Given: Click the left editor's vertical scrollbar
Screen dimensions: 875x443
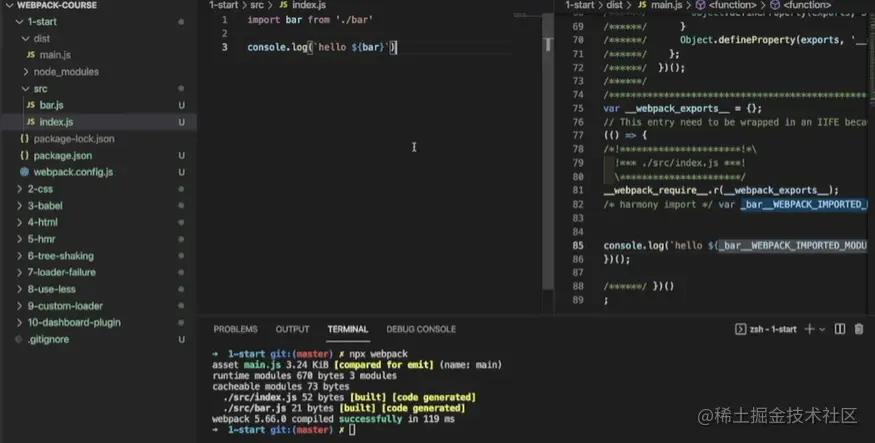Looking at the screenshot, I should tap(548, 151).
